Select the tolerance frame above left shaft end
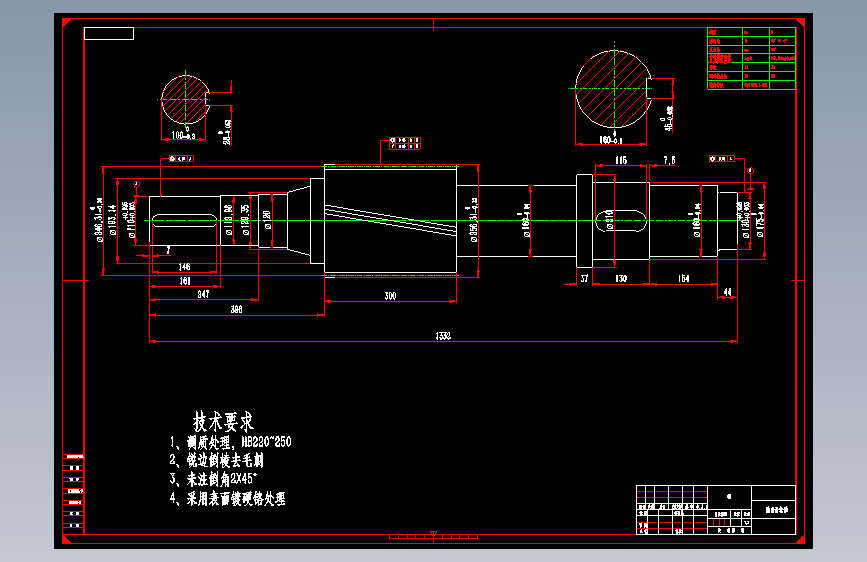The image size is (867, 562). point(181,159)
